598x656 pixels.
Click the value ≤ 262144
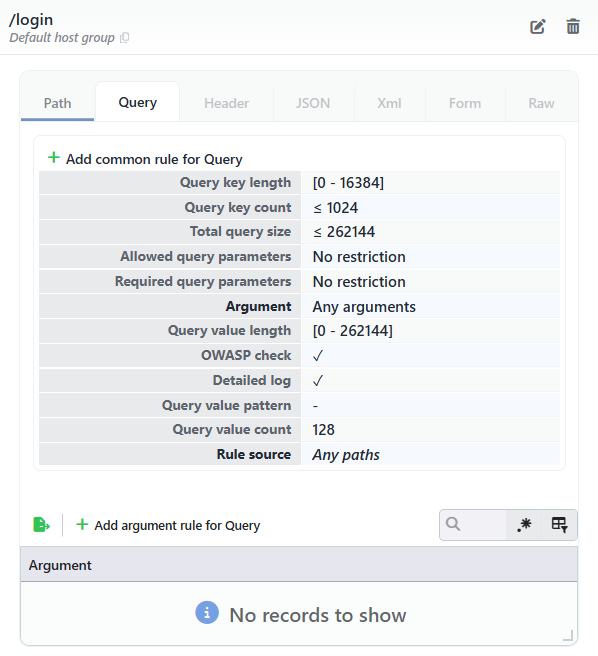coord(344,232)
